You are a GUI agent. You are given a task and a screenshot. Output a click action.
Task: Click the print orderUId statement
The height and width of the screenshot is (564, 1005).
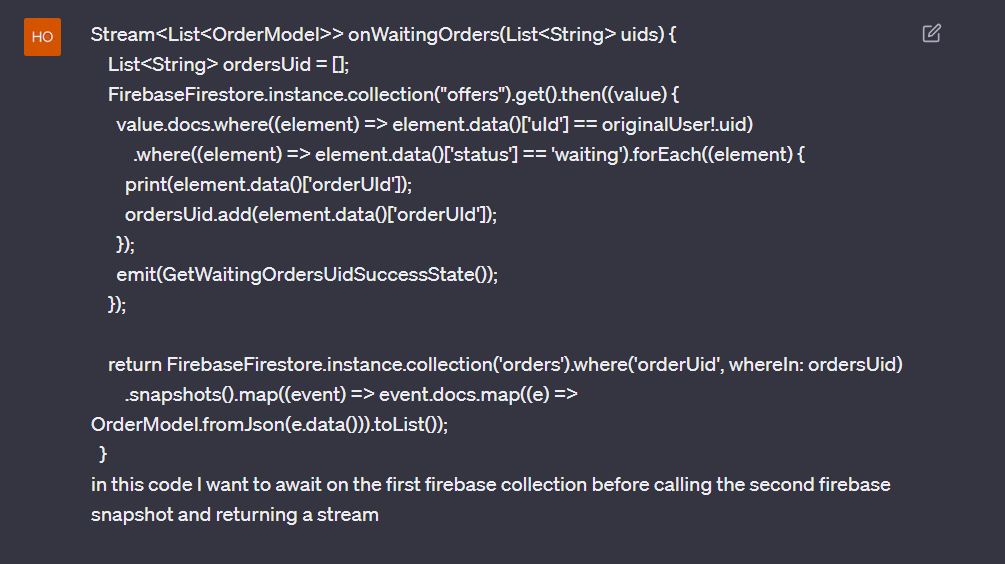(x=269, y=185)
